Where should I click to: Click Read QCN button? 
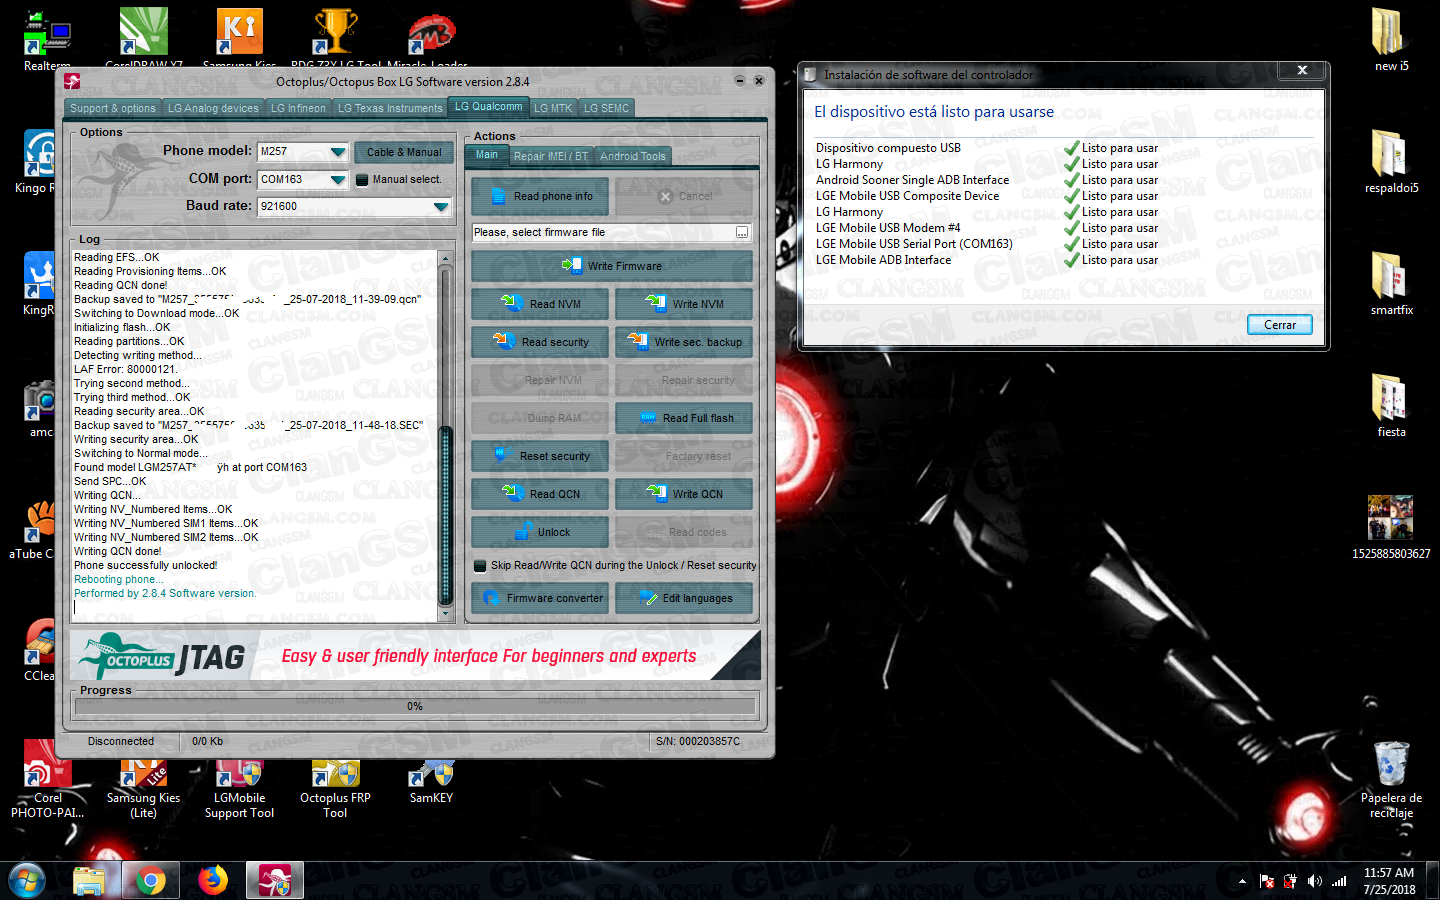point(540,494)
